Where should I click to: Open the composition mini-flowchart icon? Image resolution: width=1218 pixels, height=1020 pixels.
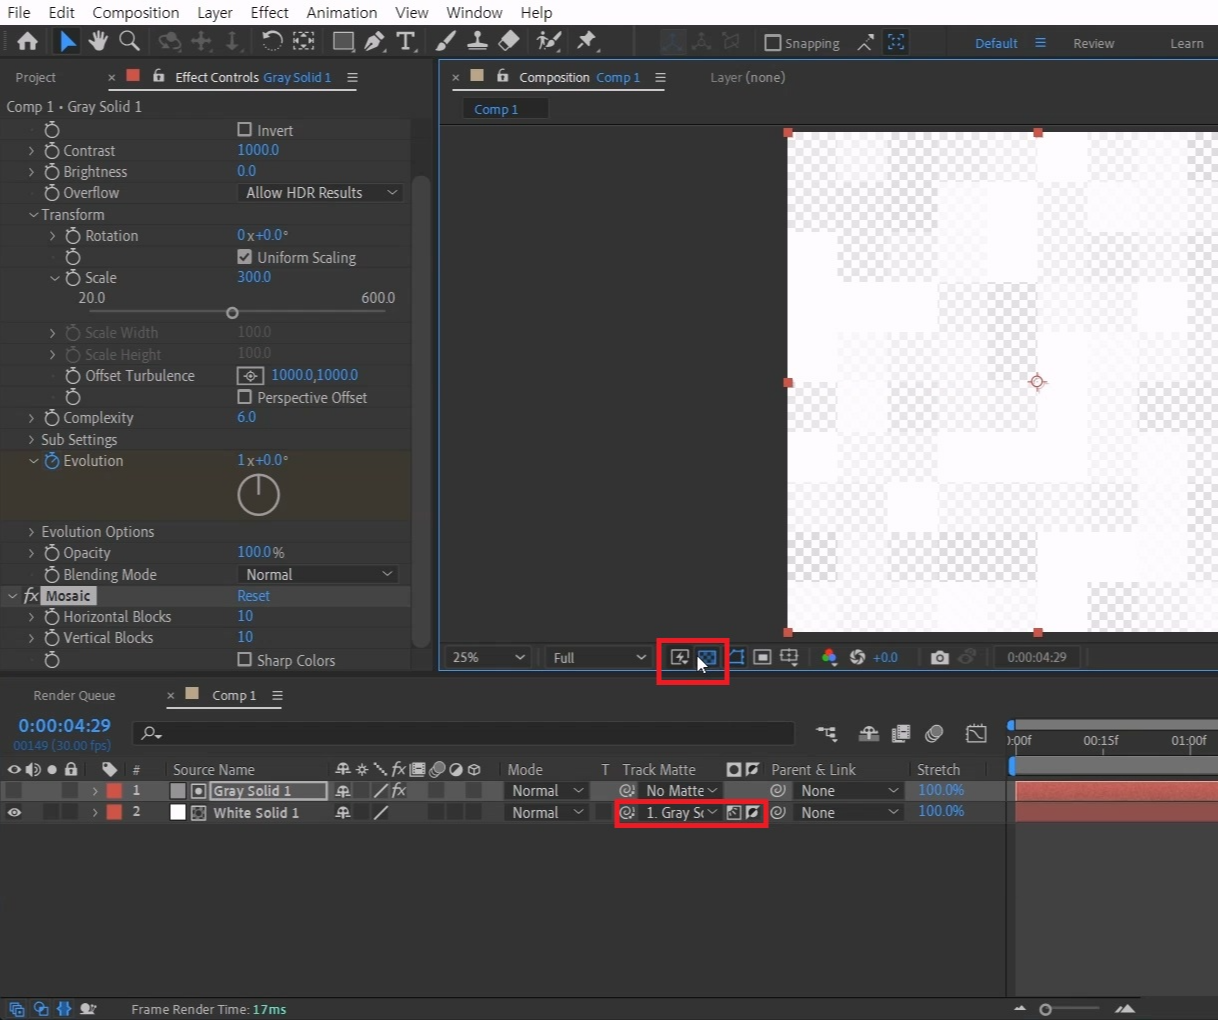[826, 734]
